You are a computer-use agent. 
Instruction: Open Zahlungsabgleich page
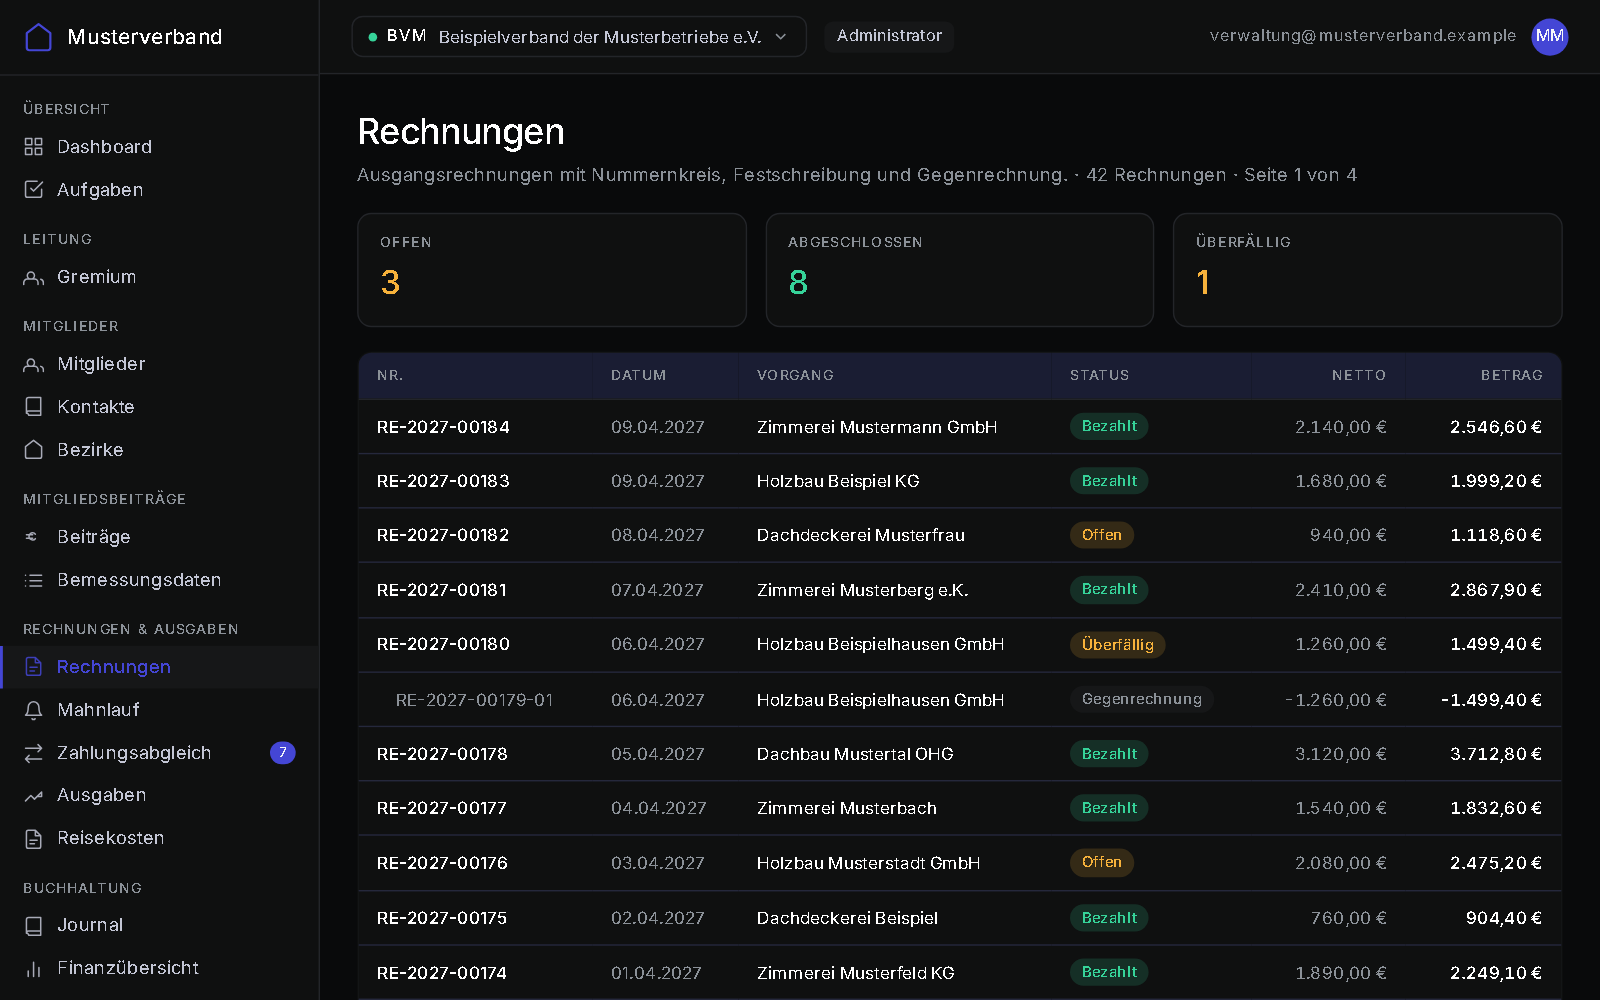pyautogui.click(x=160, y=753)
